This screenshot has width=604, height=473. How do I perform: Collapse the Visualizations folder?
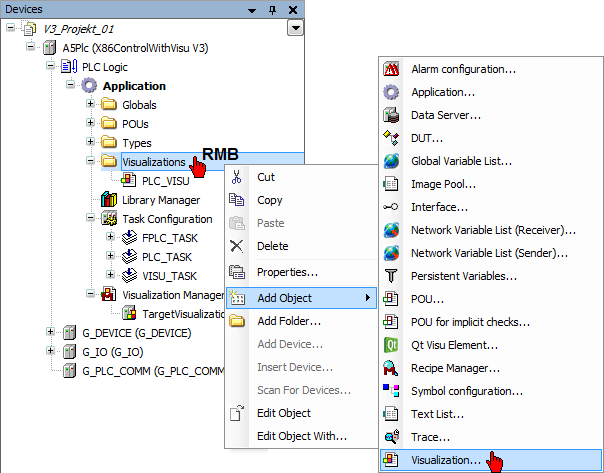(90, 161)
